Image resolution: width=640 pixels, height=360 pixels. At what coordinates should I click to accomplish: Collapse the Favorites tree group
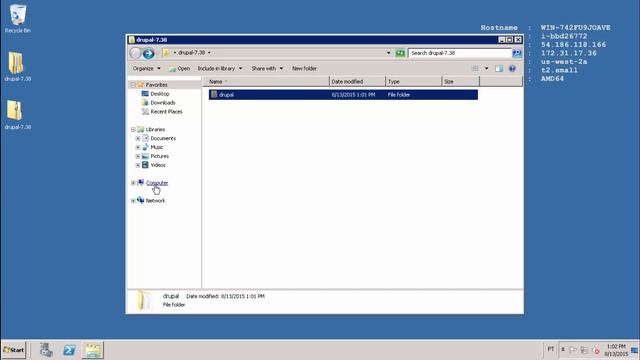click(133, 85)
